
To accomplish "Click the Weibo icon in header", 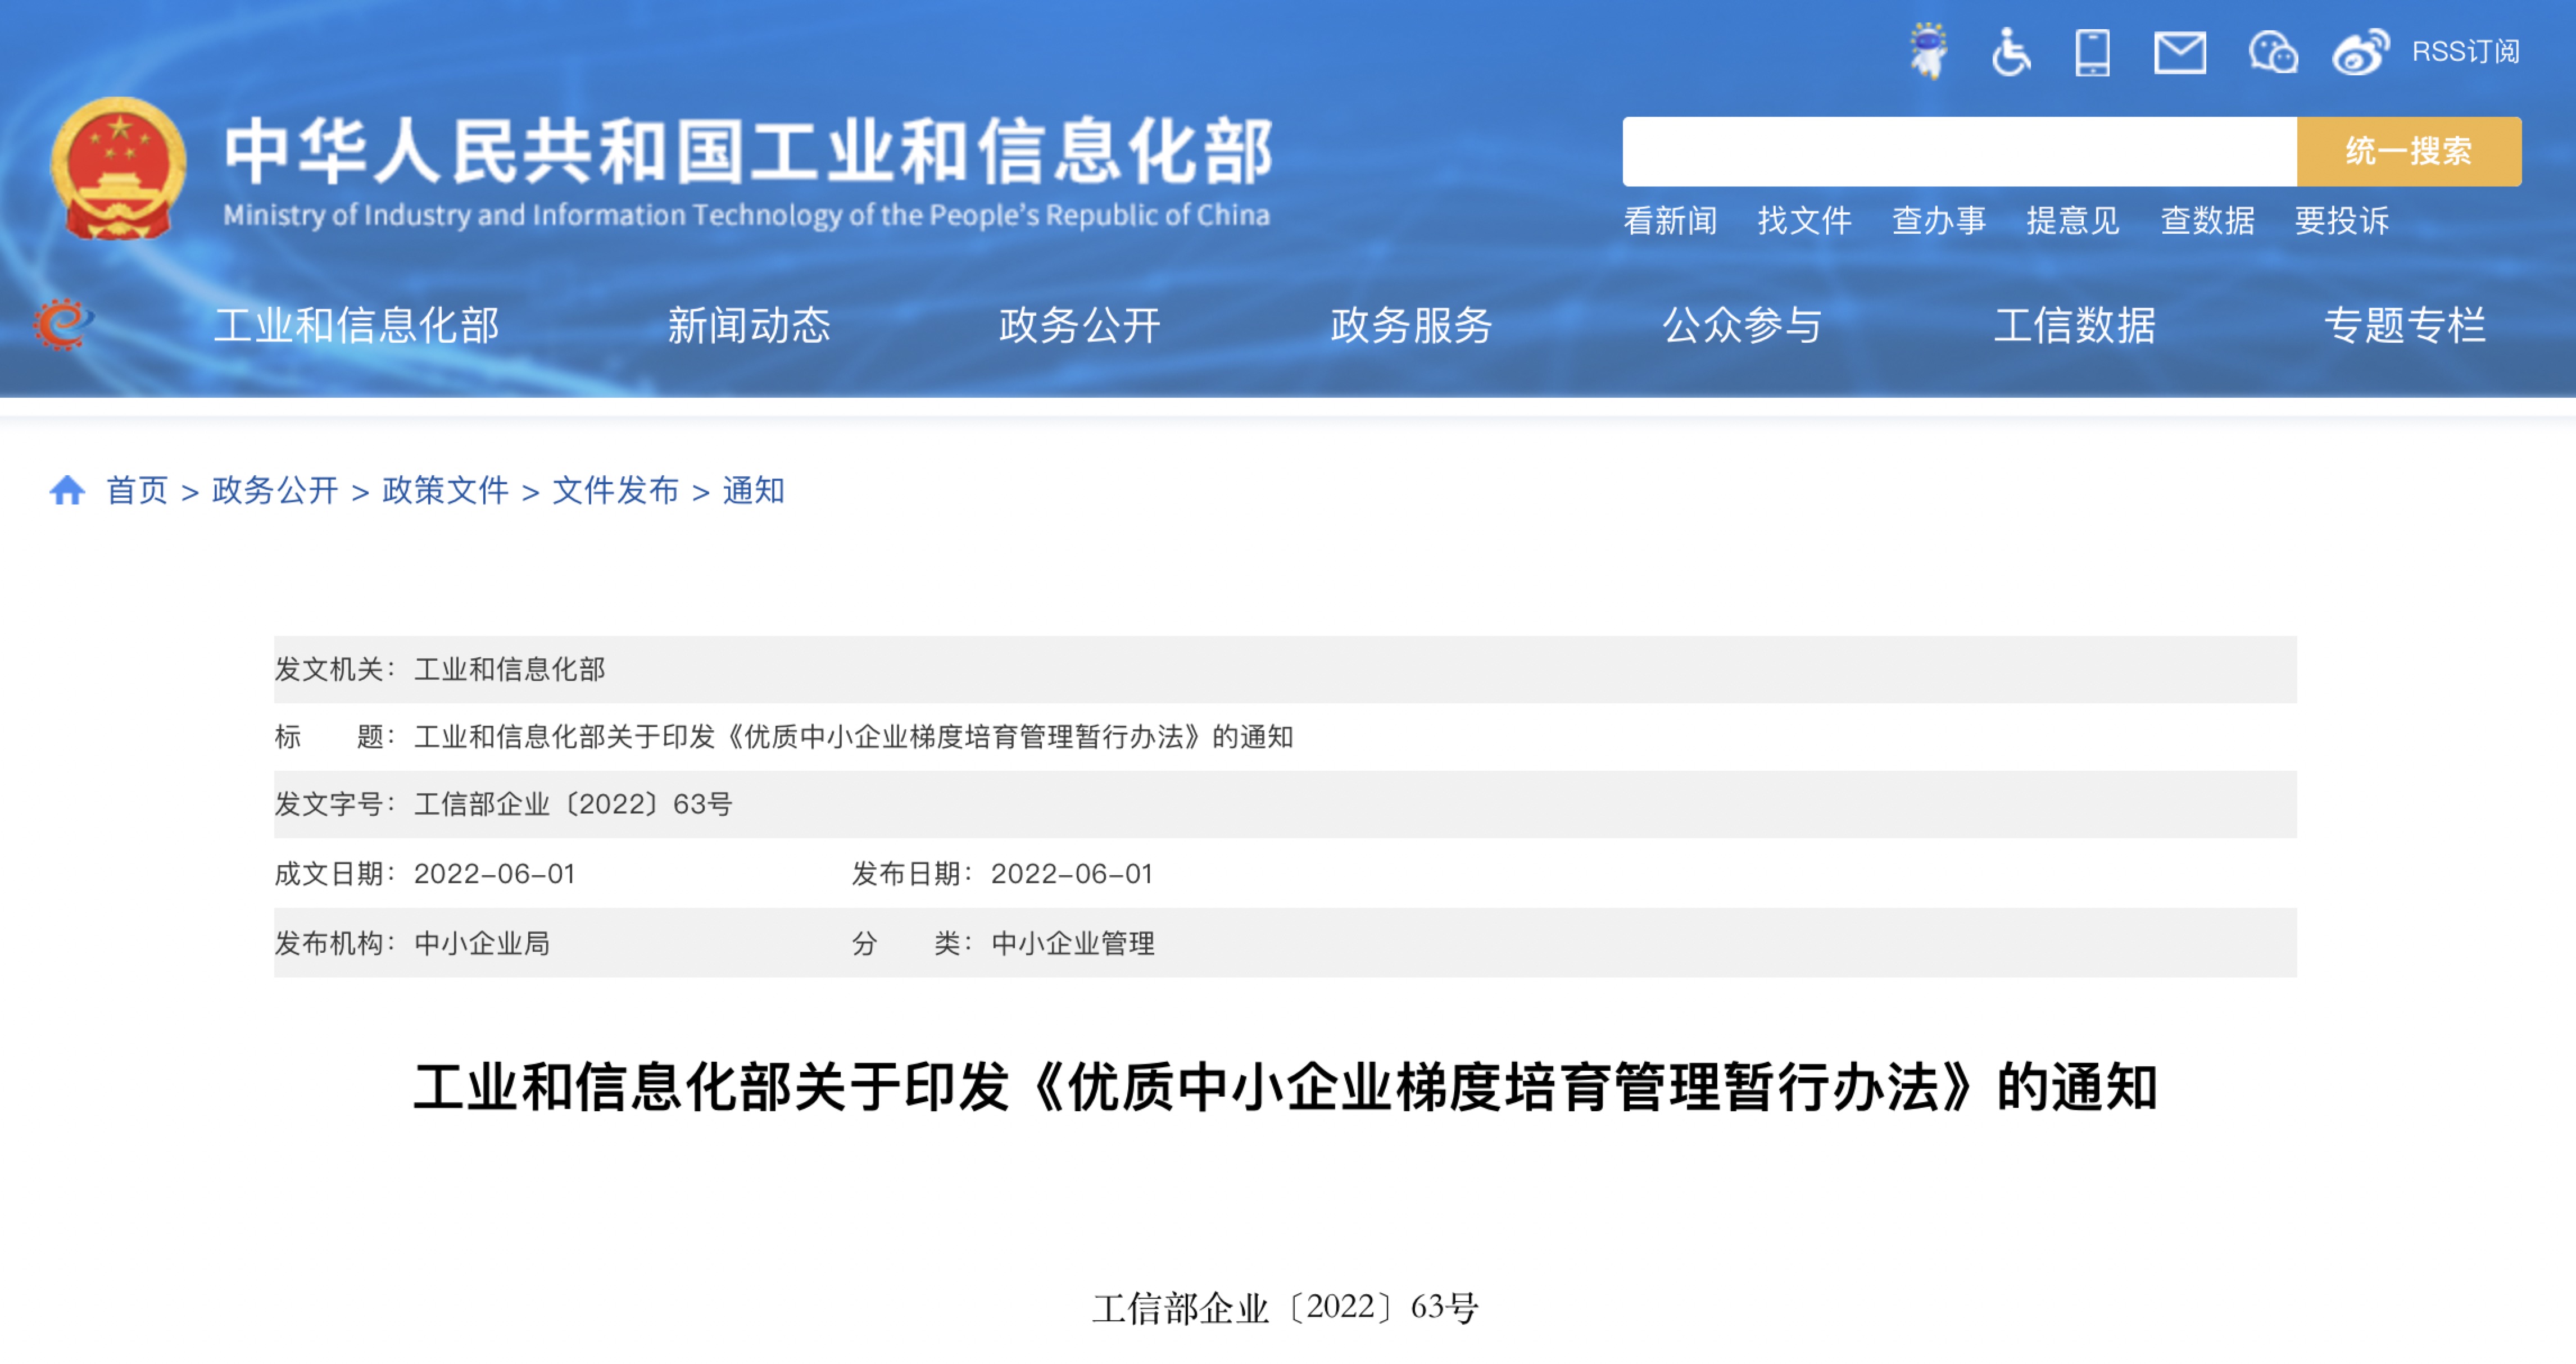I will pyautogui.click(x=2361, y=52).
